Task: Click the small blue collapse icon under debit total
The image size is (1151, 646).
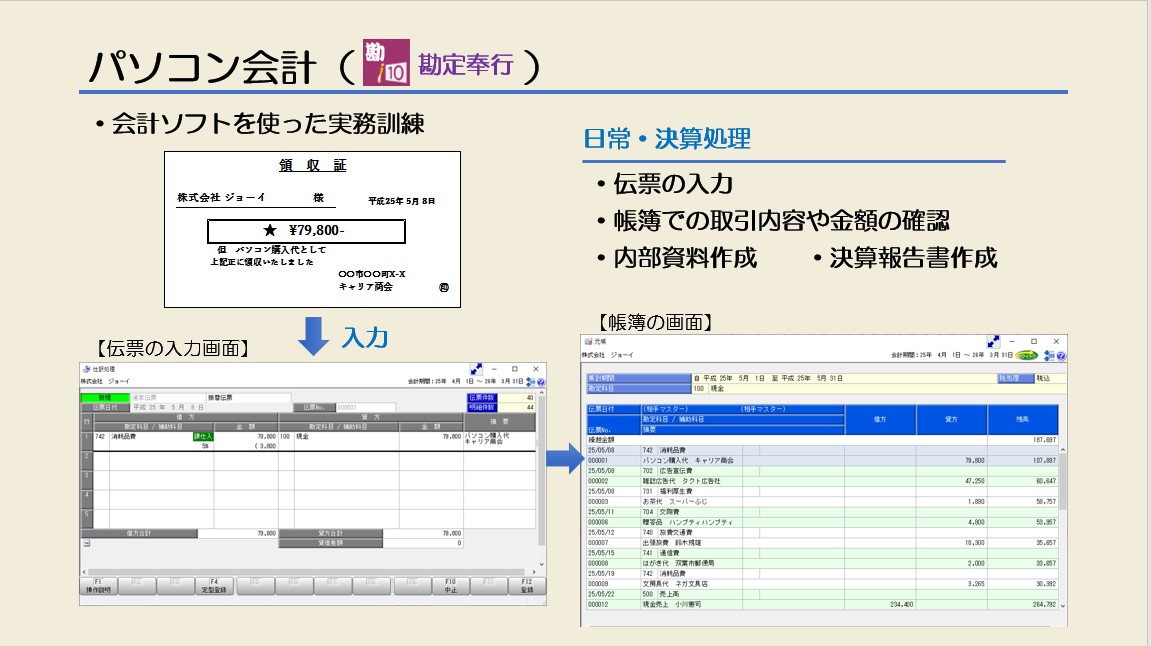Action: pos(87,543)
